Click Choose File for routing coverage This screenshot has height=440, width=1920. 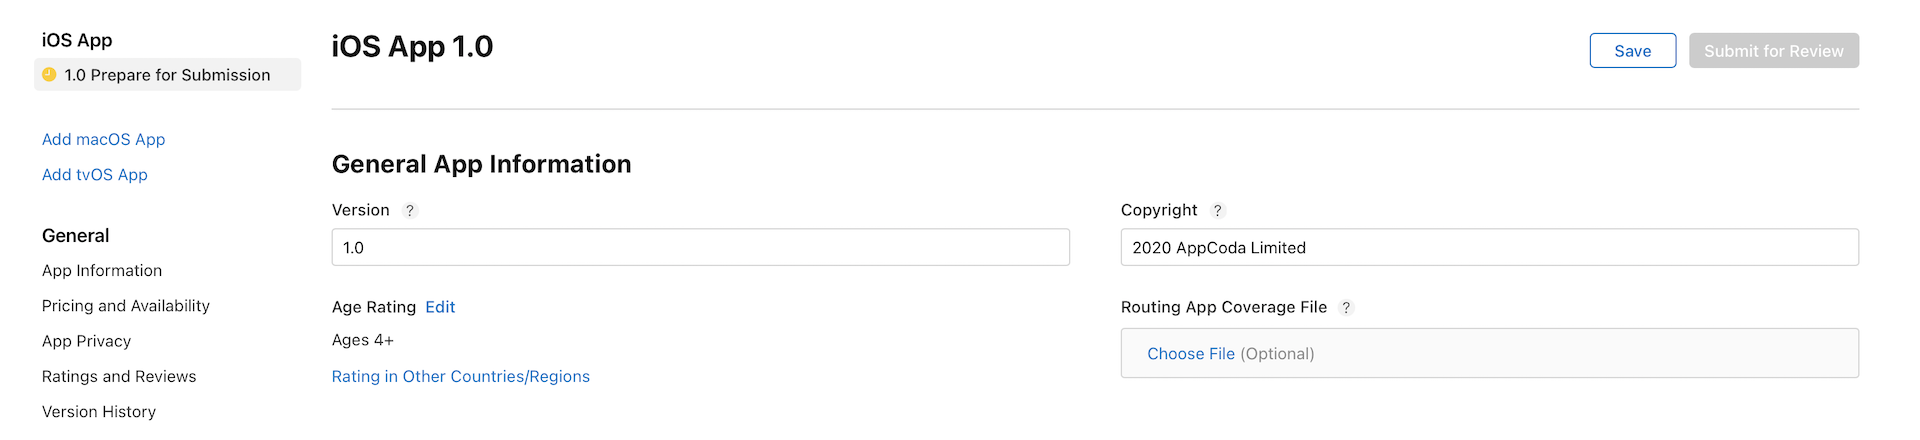tap(1190, 354)
